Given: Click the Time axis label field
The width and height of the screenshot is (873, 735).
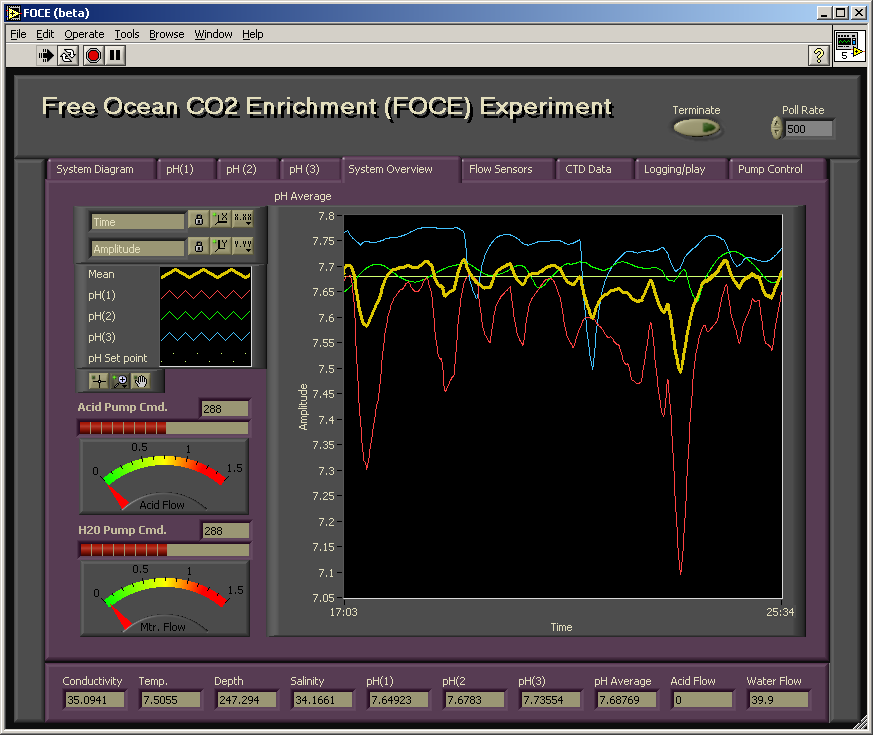Looking at the screenshot, I should [137, 222].
